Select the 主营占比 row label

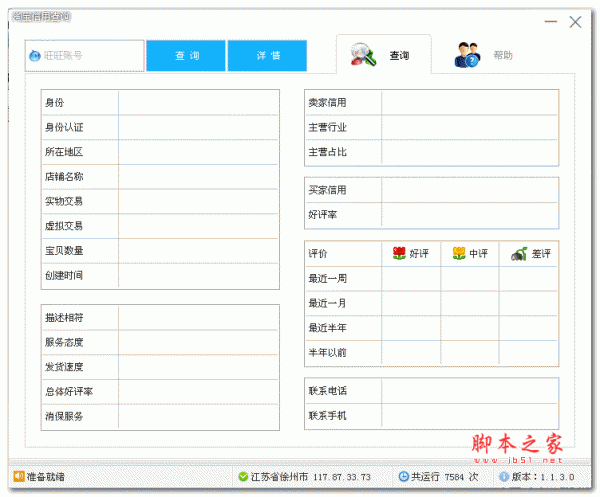328,152
